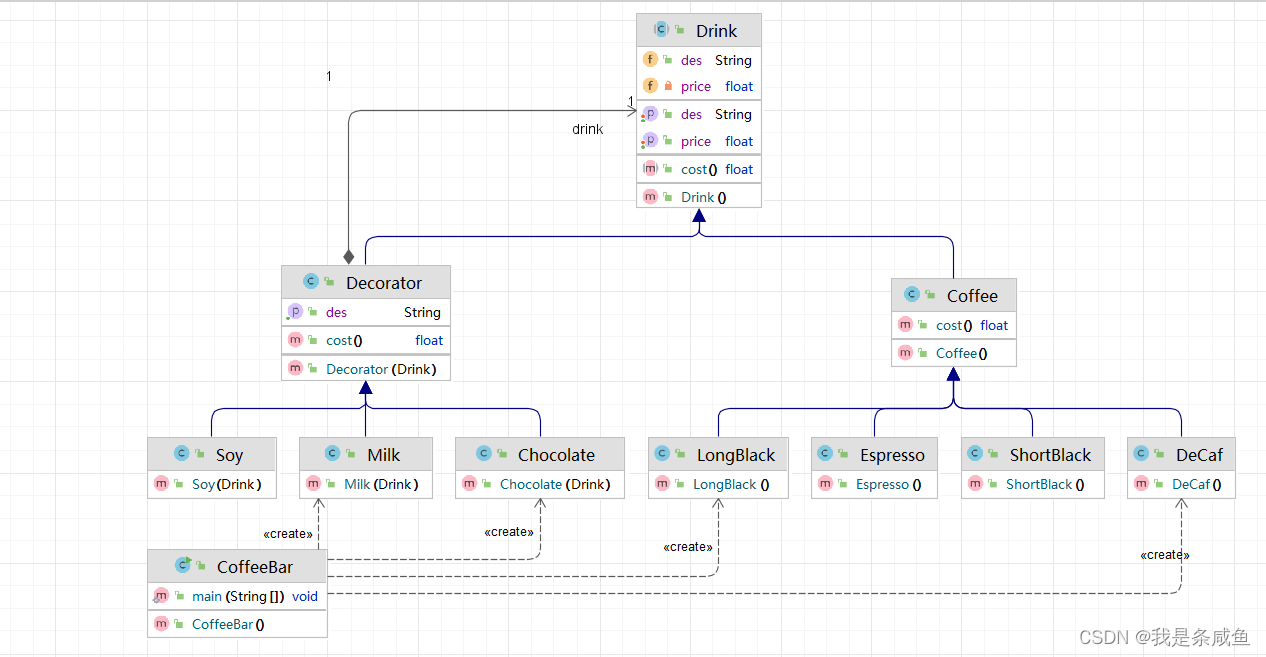Click the «create» label near LongBlack
1266x657 pixels.
(688, 547)
